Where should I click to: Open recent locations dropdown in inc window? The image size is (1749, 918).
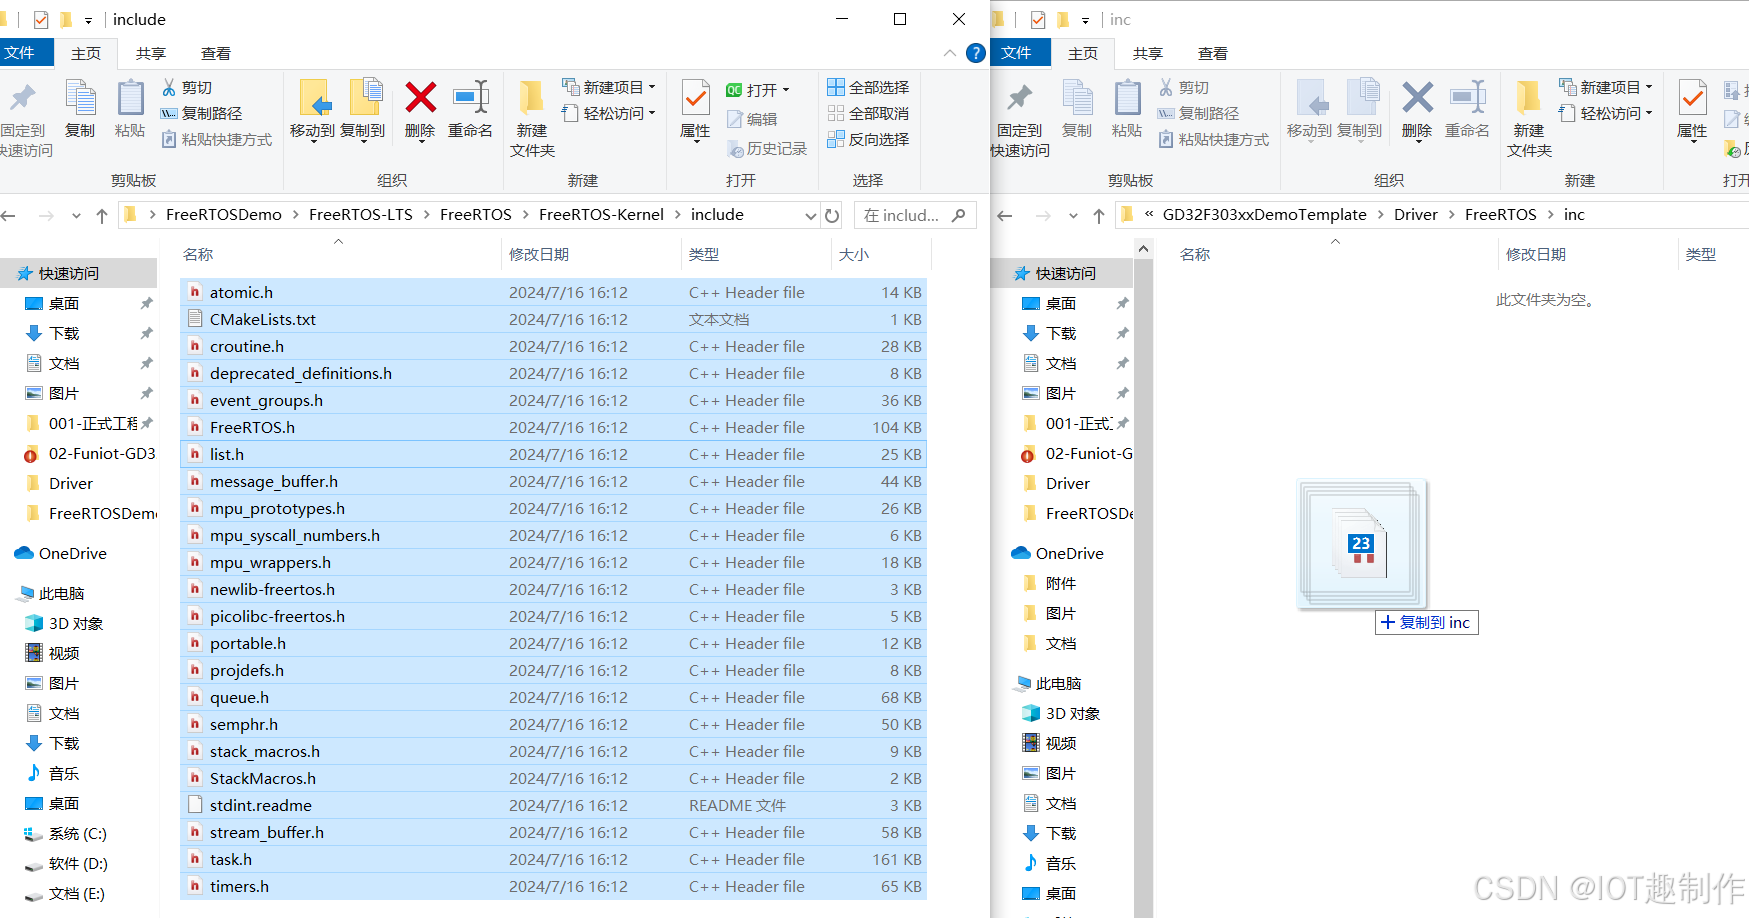(x=1073, y=215)
